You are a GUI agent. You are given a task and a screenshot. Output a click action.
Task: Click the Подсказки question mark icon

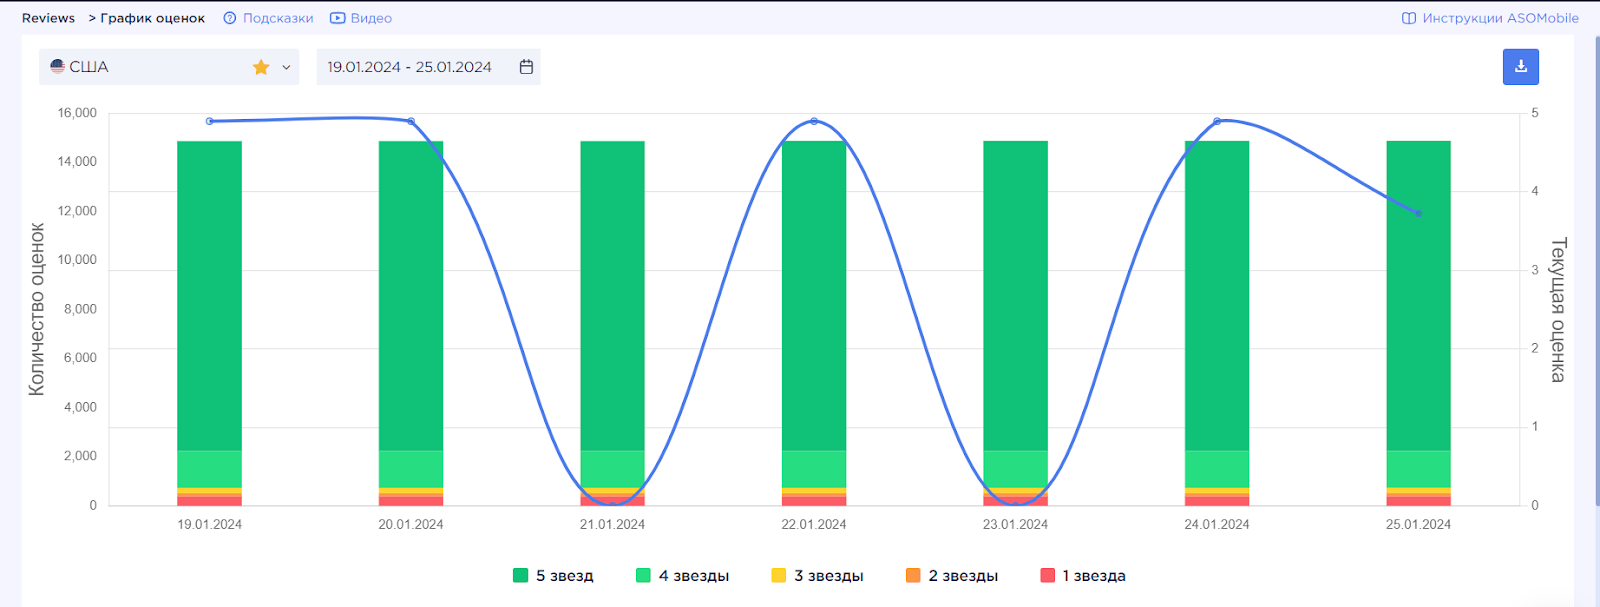pyautogui.click(x=230, y=18)
